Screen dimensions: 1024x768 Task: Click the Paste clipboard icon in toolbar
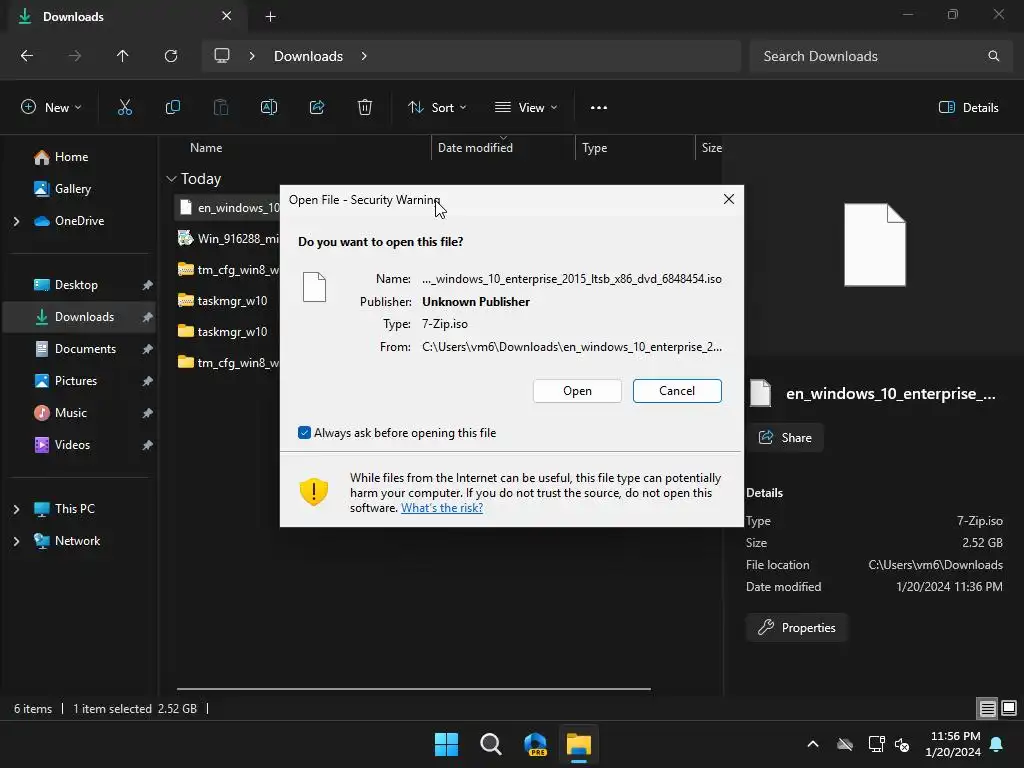tap(221, 108)
